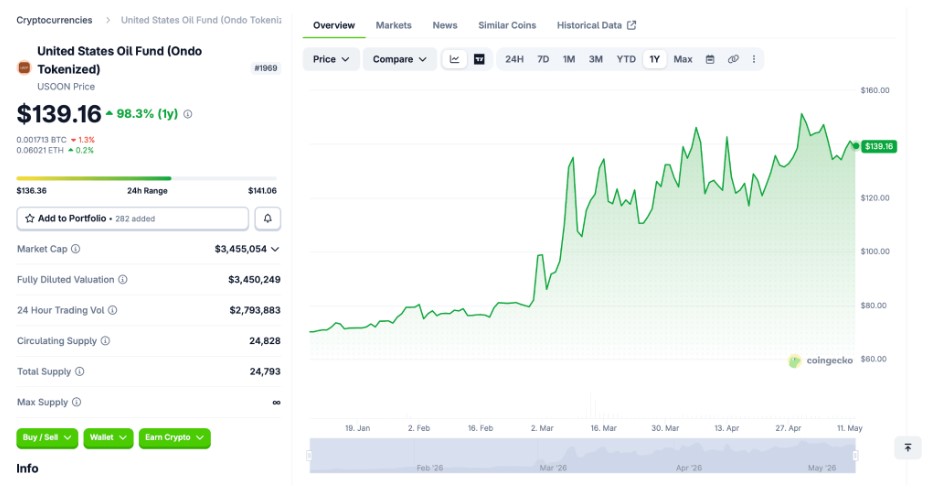The width and height of the screenshot is (934, 495).
Task: Open the chart more options menu
Action: pyautogui.click(x=754, y=59)
